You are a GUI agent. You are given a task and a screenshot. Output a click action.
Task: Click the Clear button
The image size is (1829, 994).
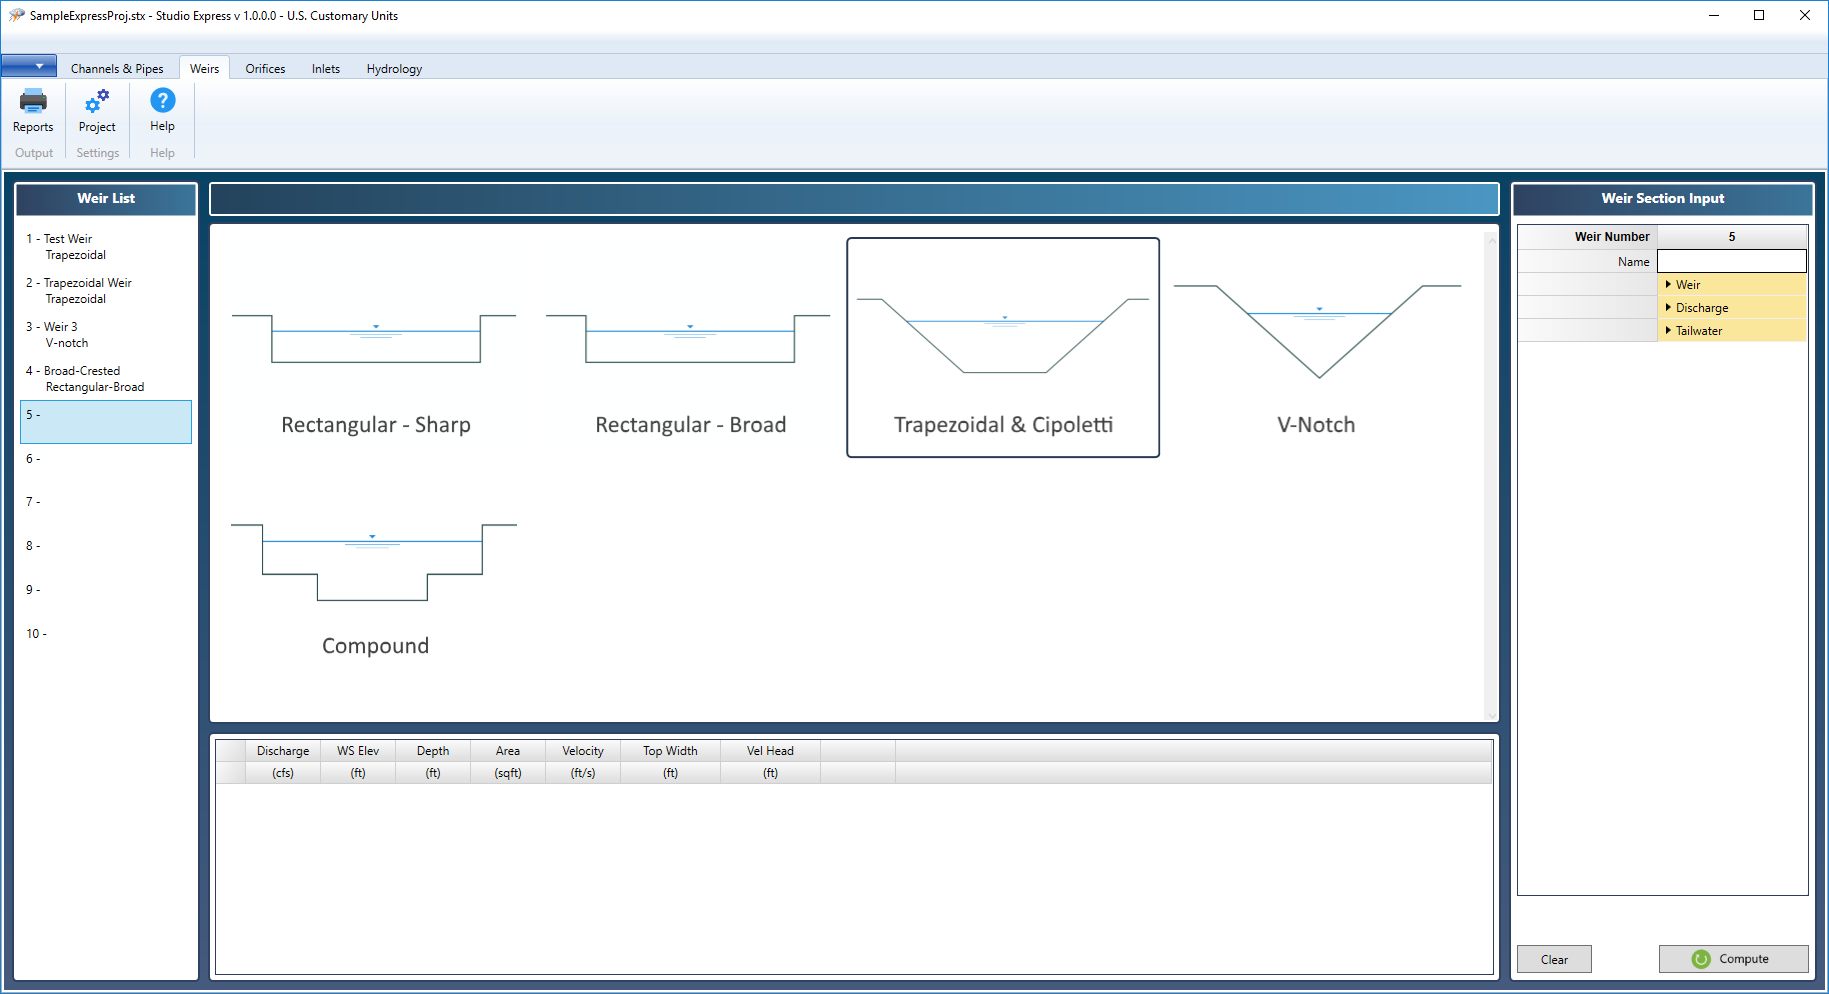1553,959
